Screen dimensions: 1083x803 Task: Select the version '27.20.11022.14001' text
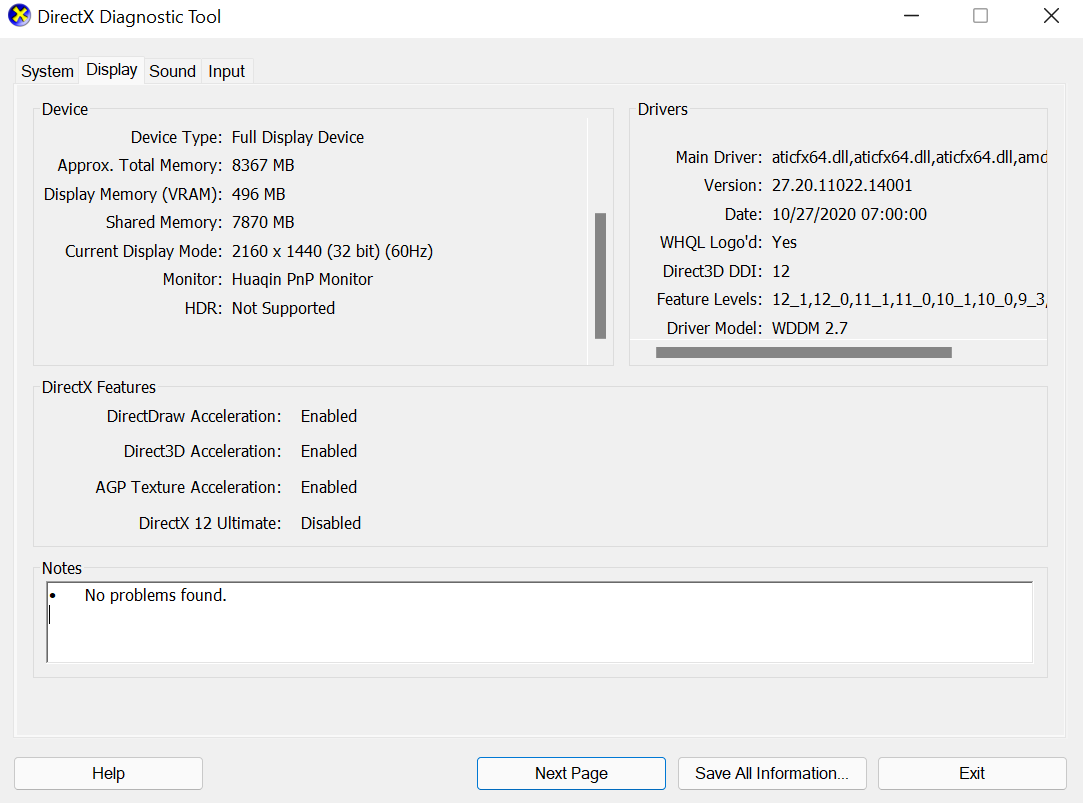pyautogui.click(x=842, y=186)
